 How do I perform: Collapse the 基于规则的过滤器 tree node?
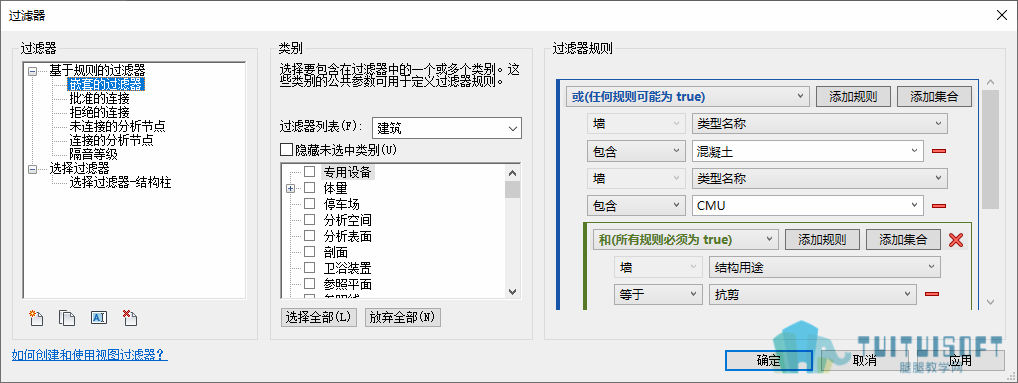coord(32,71)
